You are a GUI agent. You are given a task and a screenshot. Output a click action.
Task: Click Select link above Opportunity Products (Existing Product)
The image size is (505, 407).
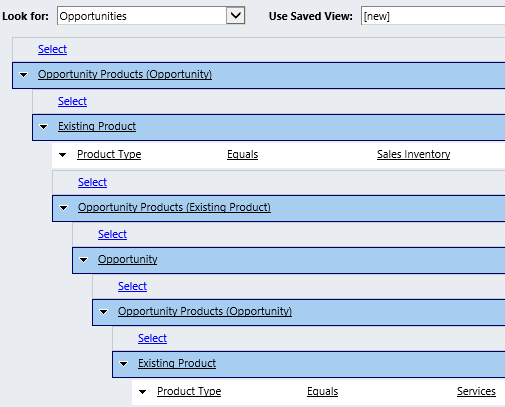[92, 182]
